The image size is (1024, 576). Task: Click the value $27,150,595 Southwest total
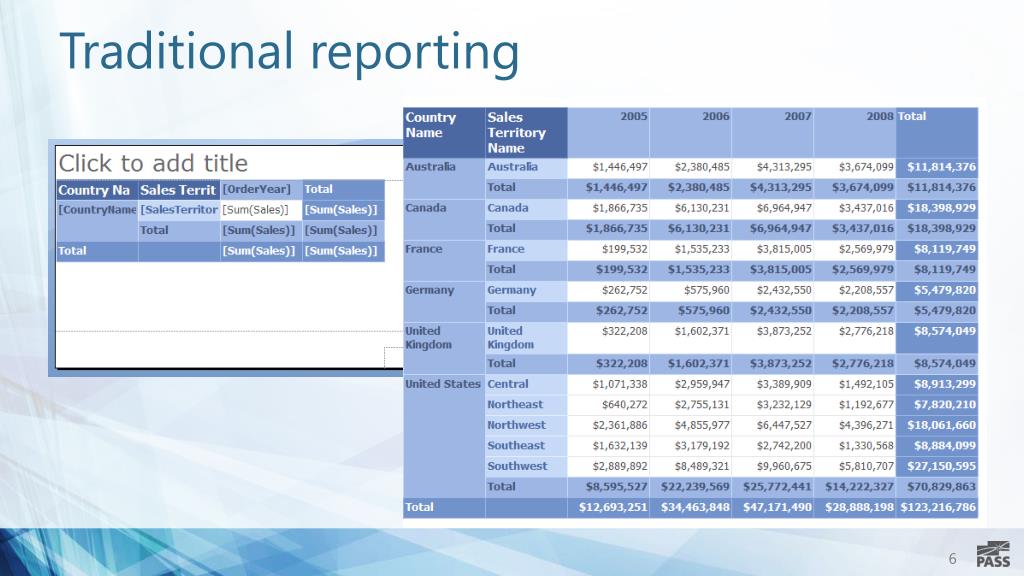tap(937, 466)
